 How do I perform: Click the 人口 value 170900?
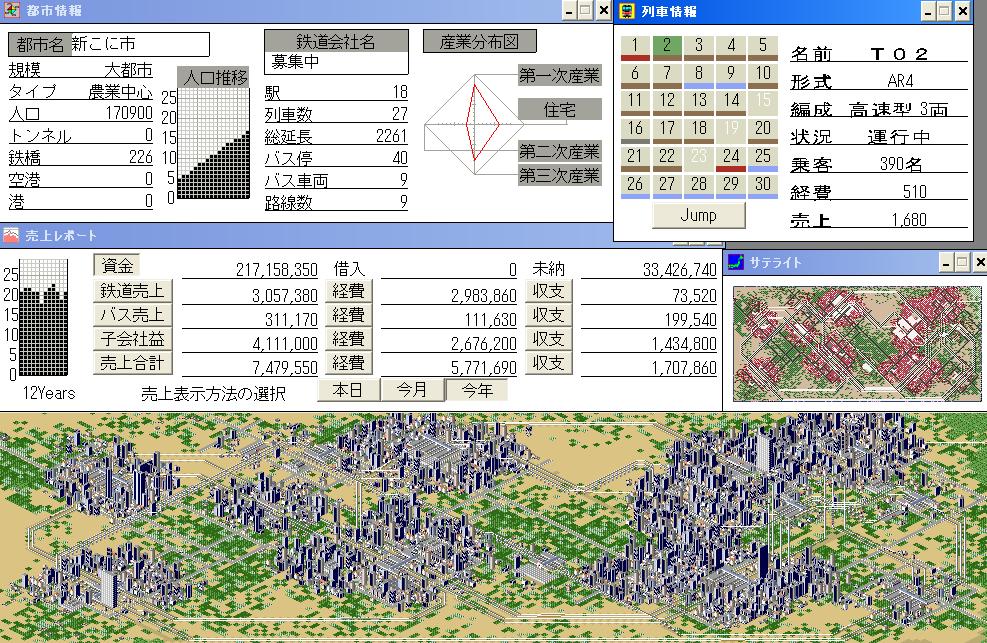[x=128, y=113]
